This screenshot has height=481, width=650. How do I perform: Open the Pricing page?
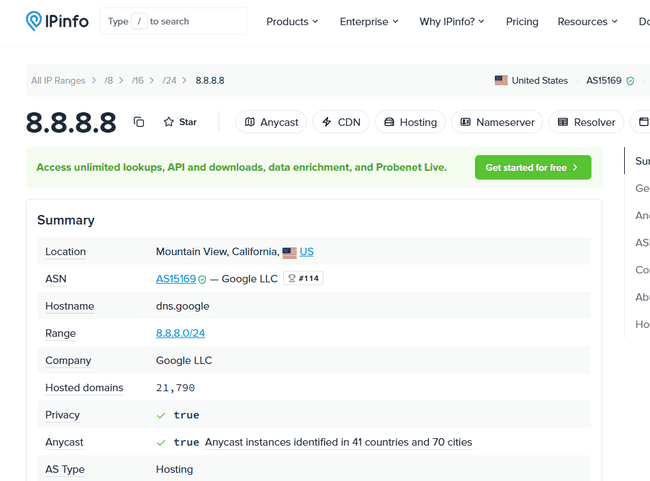click(x=522, y=22)
